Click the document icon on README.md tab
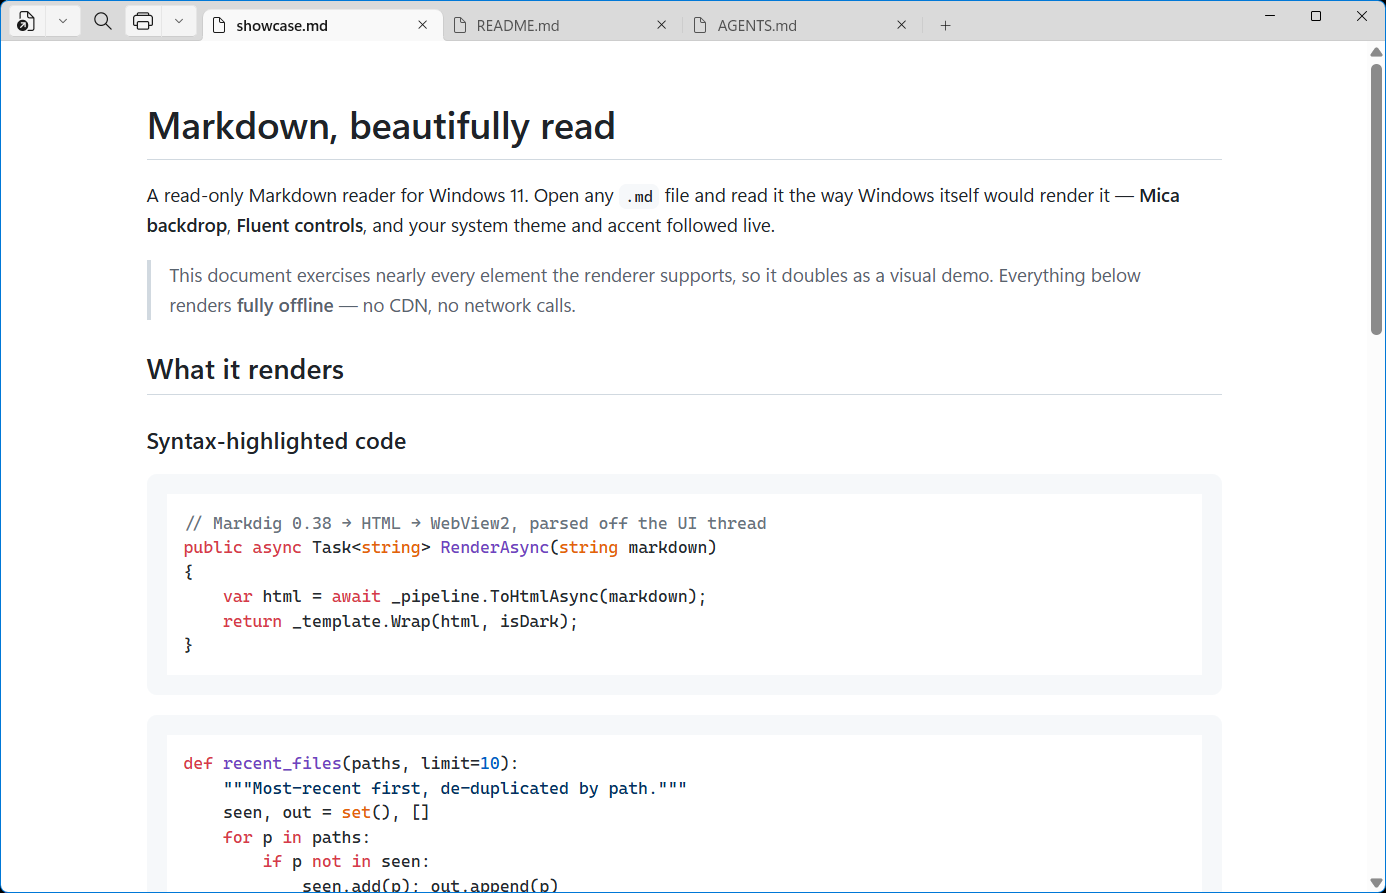This screenshot has width=1386, height=893. 460,25
